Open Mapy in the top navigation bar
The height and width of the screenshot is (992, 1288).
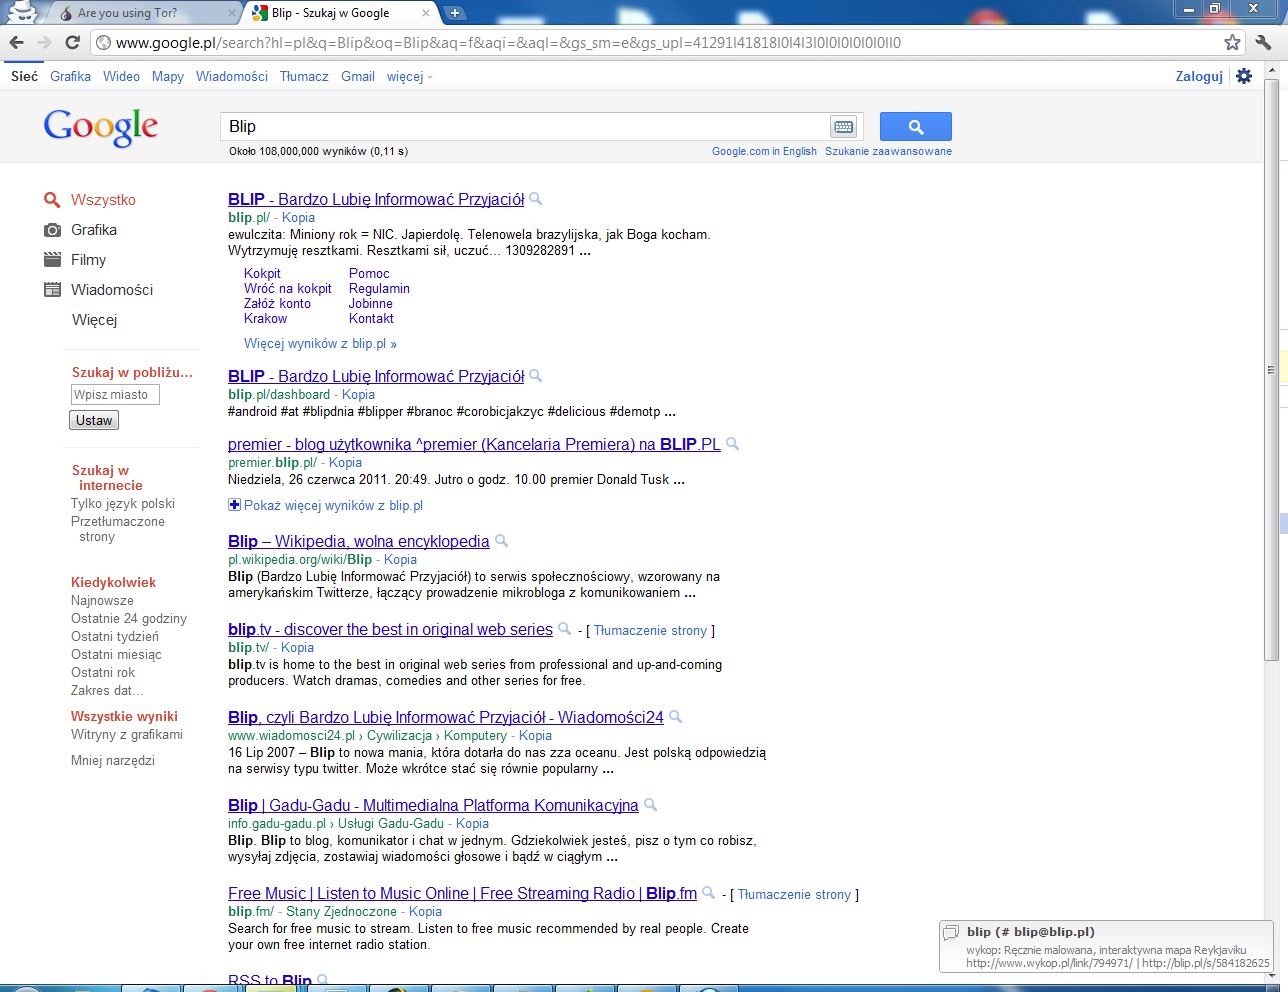pos(168,76)
